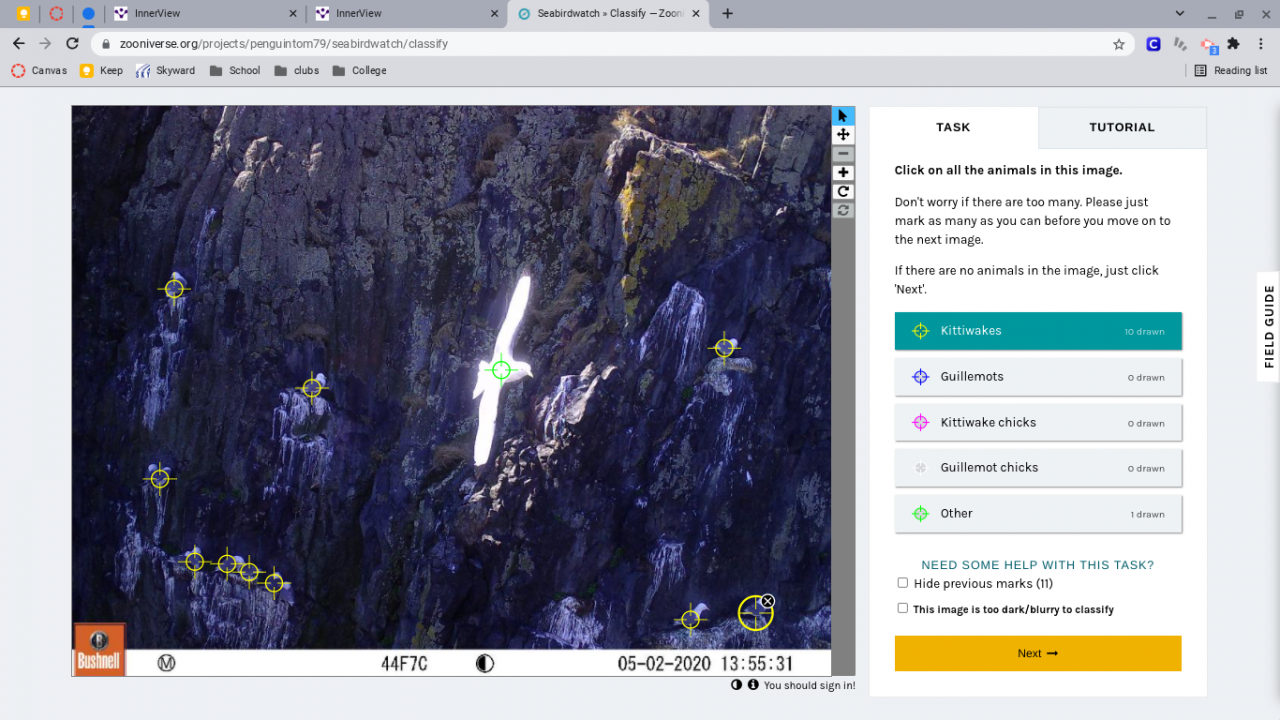Open the Canvas bookmark
This screenshot has height=720, width=1280.
[x=39, y=71]
